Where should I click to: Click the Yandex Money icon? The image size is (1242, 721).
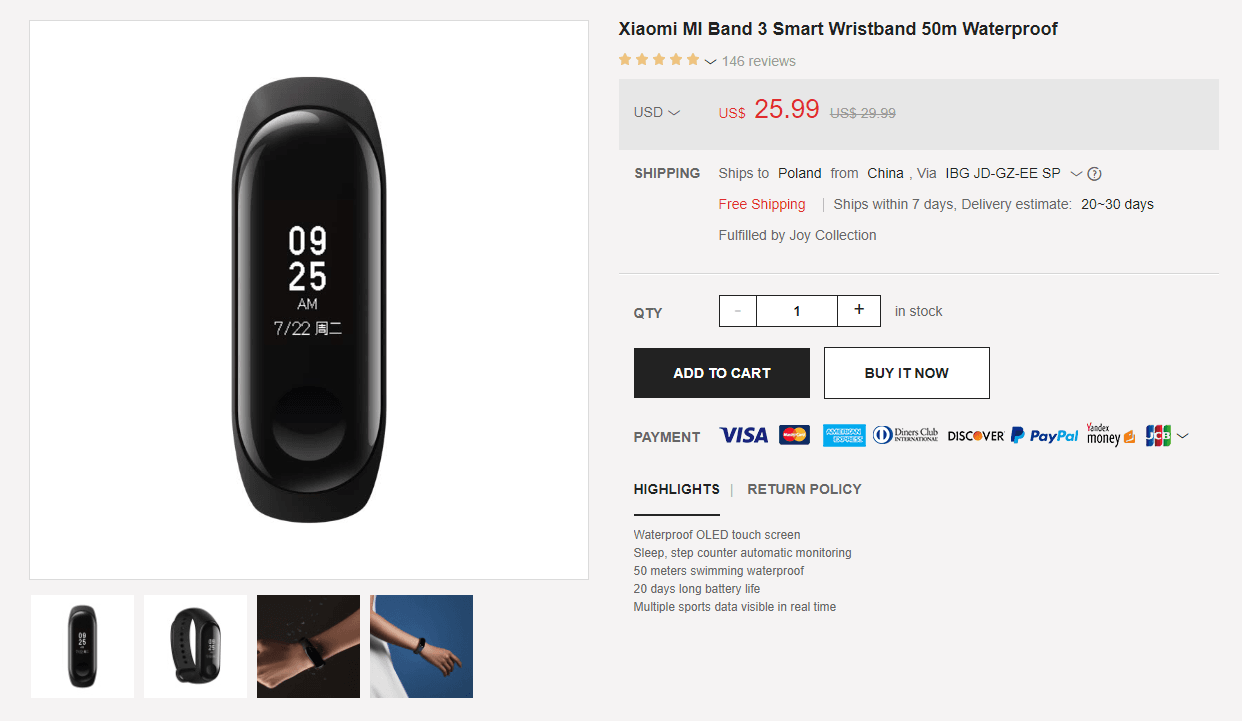click(1111, 435)
